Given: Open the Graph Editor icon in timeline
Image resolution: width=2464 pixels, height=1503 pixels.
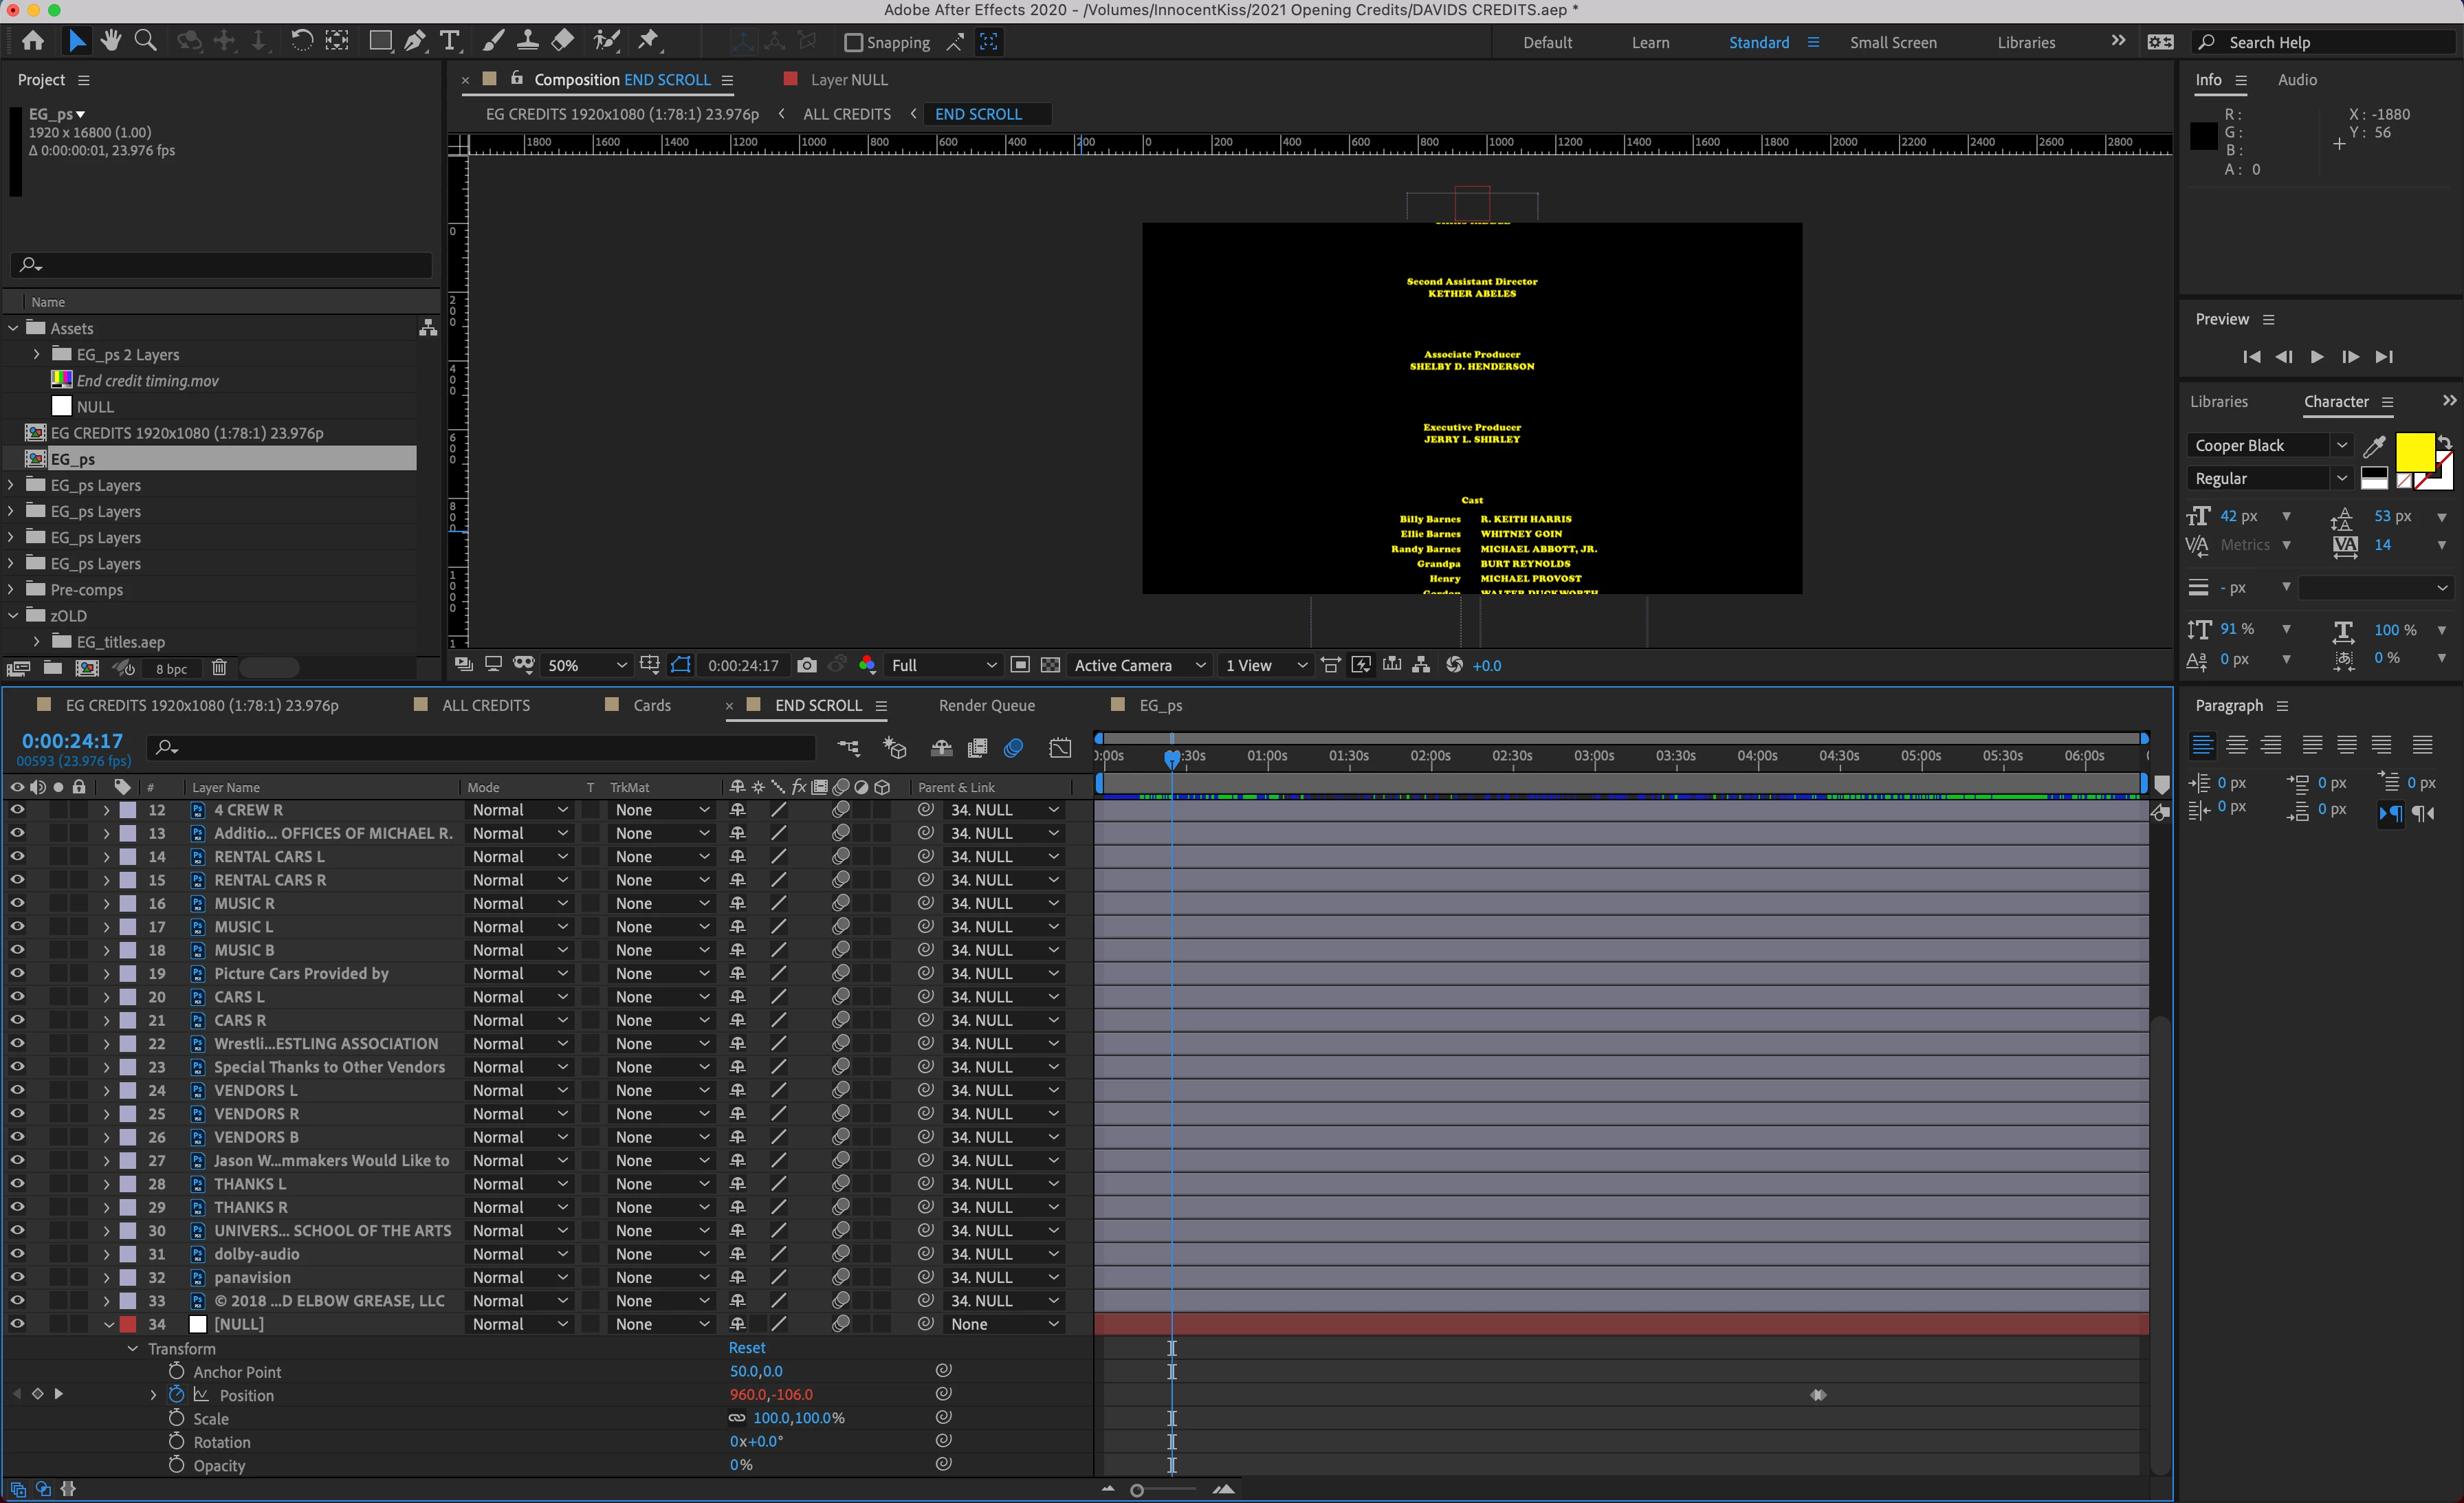Looking at the screenshot, I should pyautogui.click(x=1060, y=748).
